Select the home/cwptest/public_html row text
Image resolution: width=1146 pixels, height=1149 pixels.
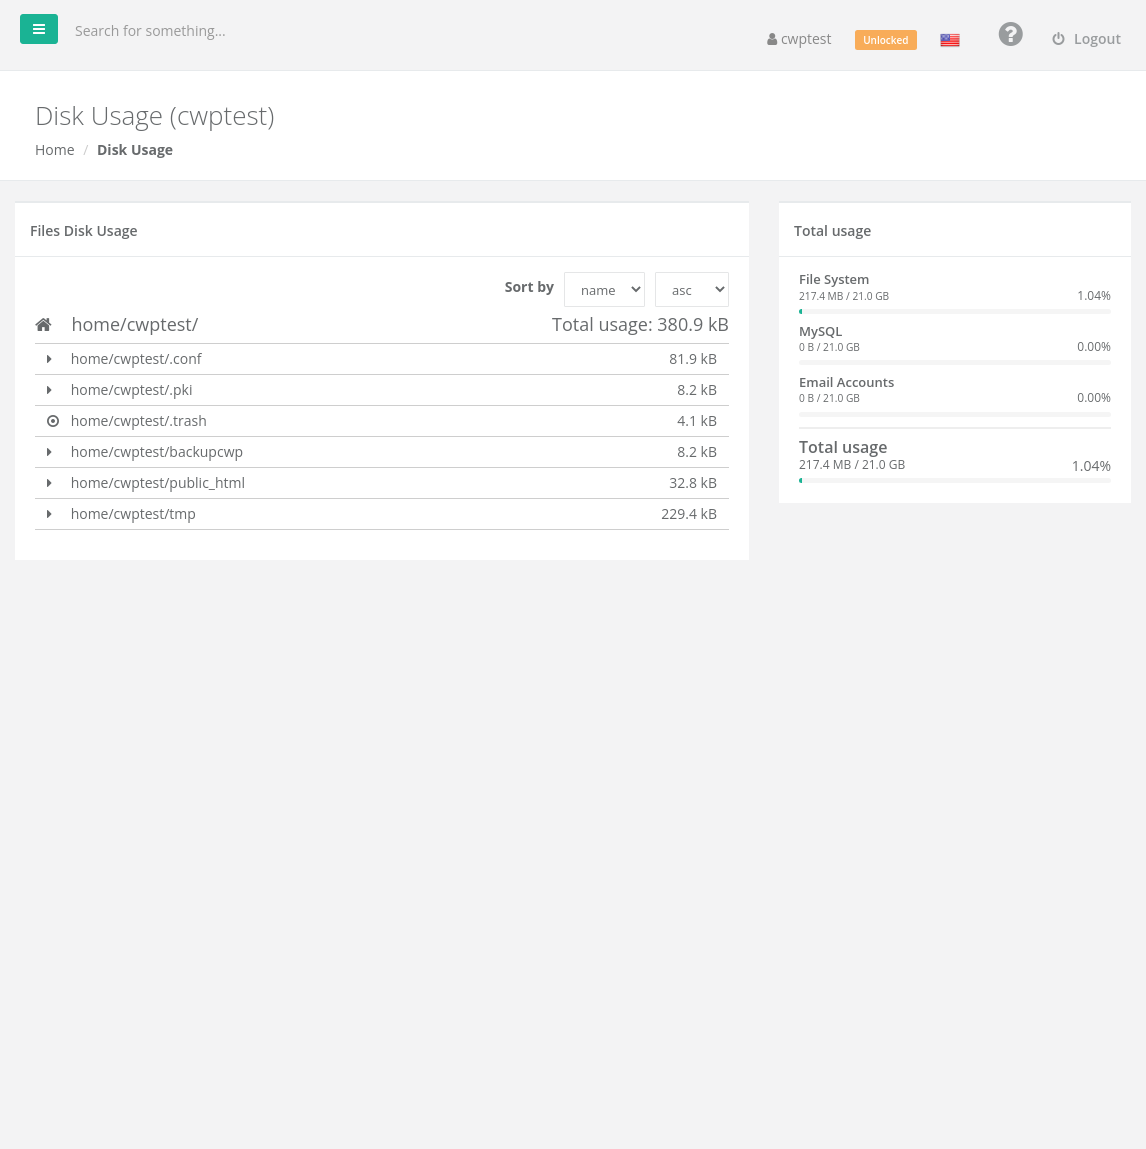[x=158, y=483]
